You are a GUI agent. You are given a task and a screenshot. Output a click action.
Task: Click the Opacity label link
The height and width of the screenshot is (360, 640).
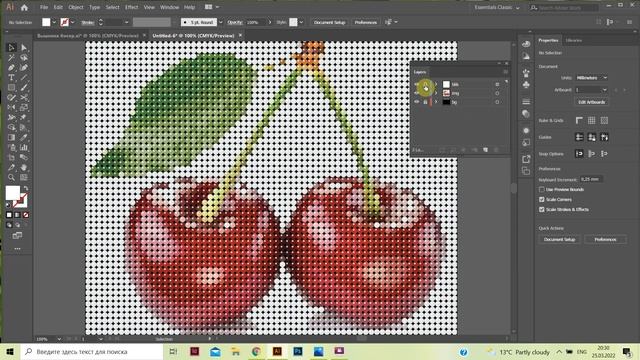point(235,22)
